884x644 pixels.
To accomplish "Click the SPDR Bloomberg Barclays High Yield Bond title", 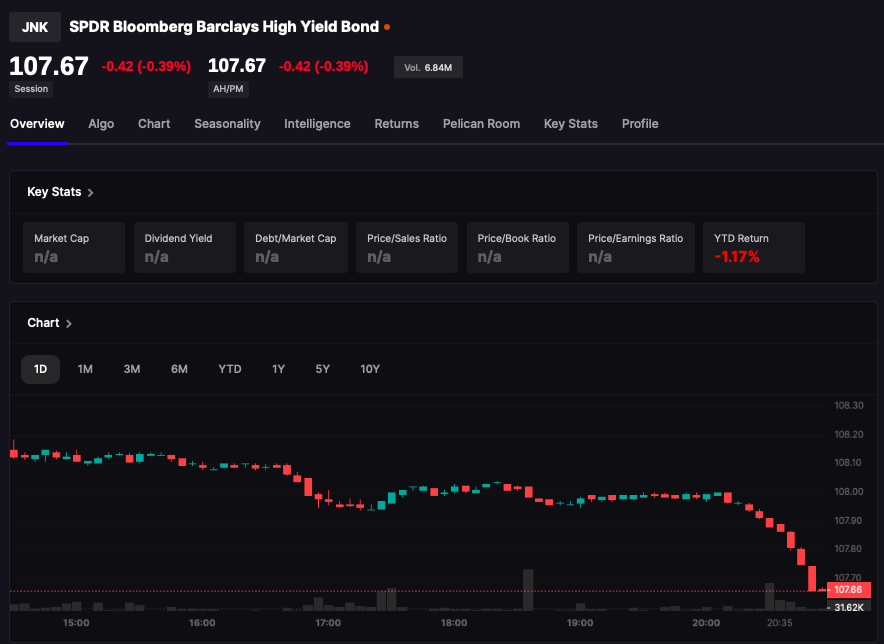I will (224, 27).
